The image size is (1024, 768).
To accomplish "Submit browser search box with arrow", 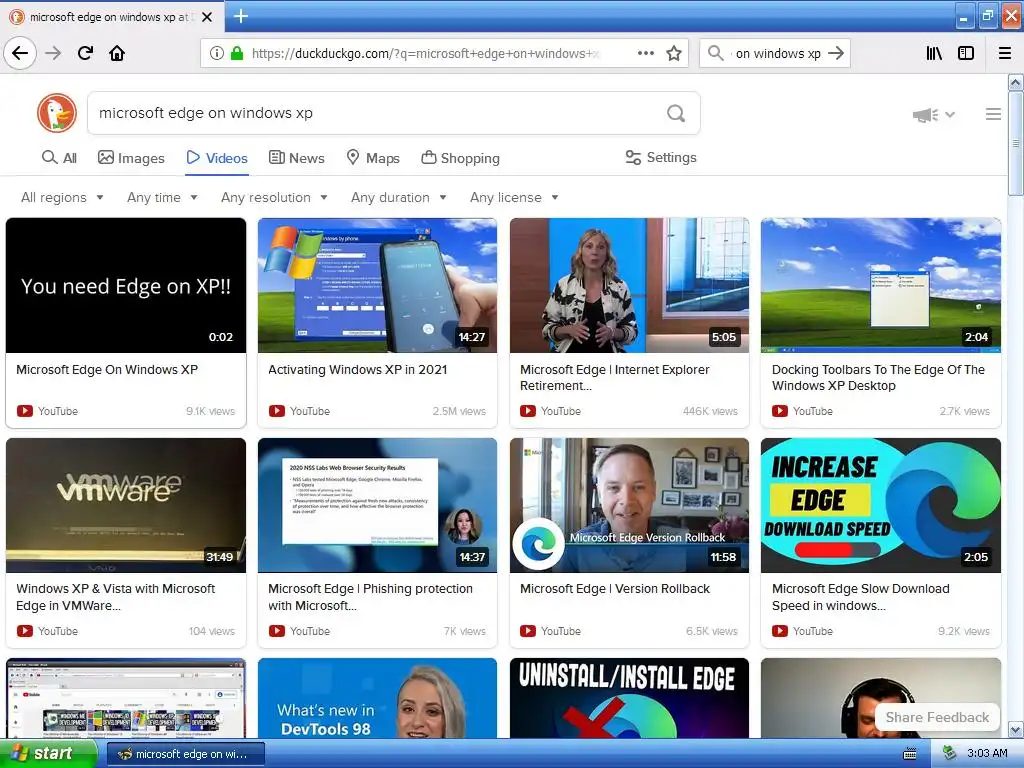I will coord(836,53).
